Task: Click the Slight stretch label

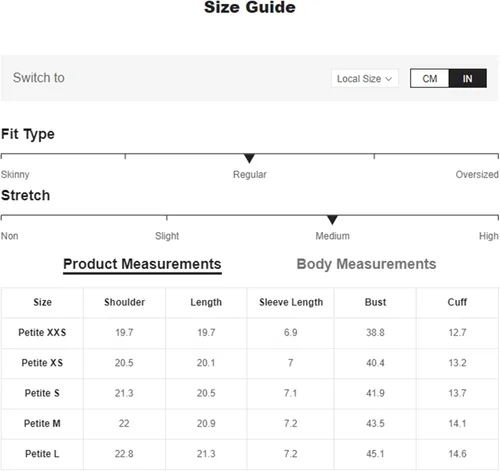Action: coord(167,236)
